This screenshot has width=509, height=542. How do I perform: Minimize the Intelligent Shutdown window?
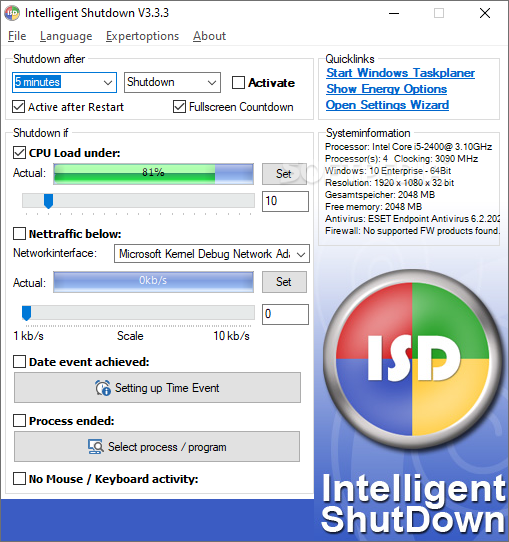[x=394, y=13]
